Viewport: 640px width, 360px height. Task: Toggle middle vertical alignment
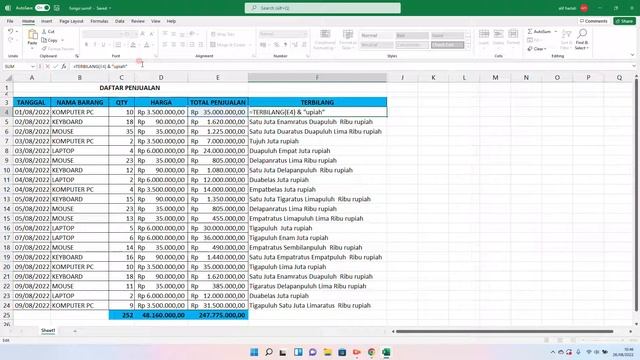(x=173, y=34)
